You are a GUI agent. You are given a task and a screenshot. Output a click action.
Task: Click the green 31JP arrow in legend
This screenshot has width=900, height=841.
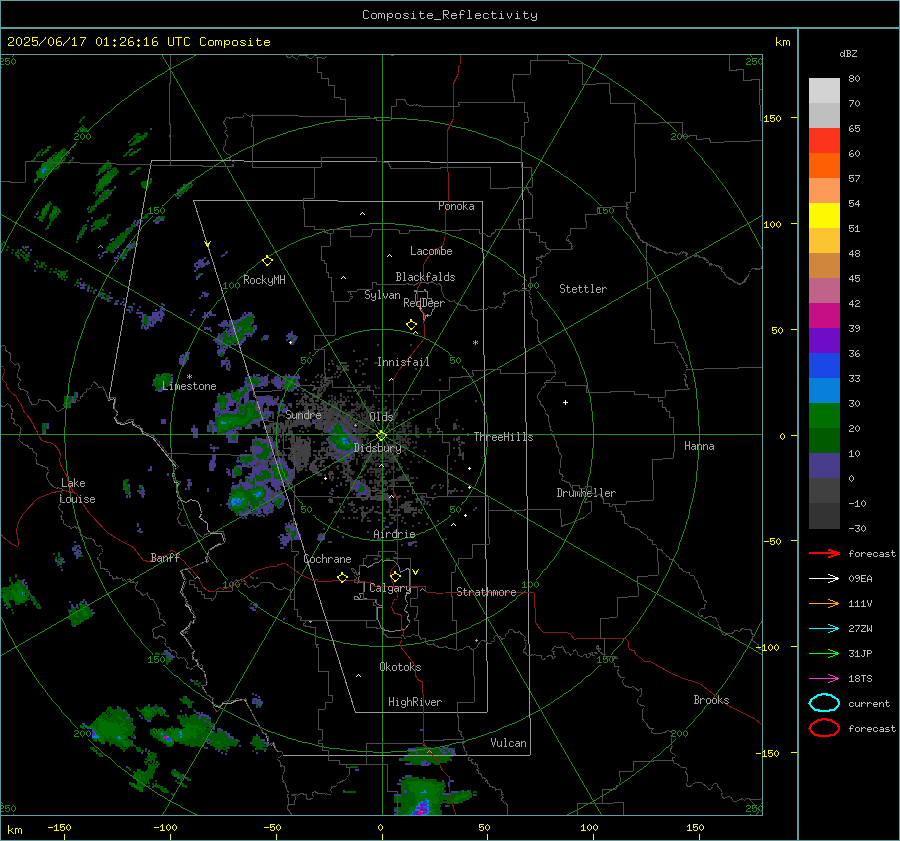[x=824, y=653]
